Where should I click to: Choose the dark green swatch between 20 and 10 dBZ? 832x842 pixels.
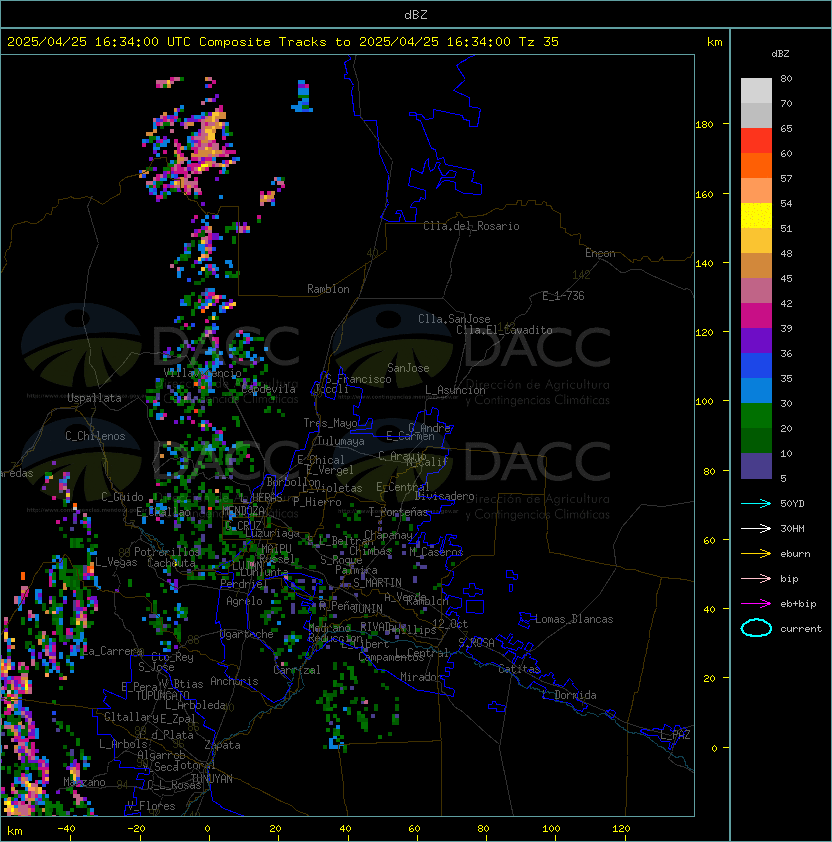pyautogui.click(x=756, y=440)
